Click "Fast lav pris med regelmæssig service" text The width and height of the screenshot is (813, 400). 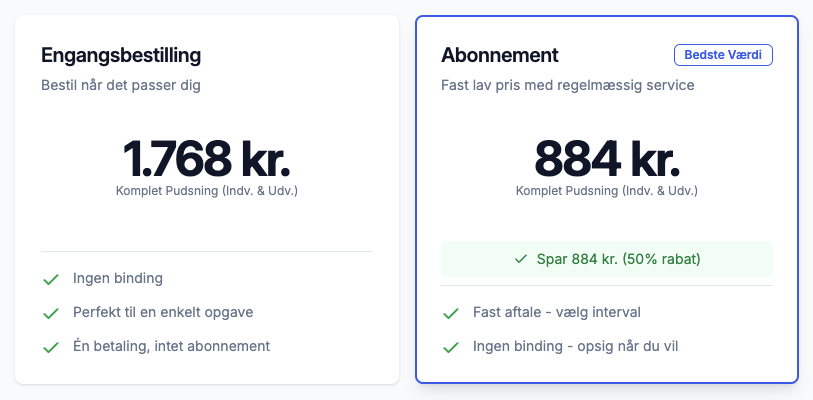coord(568,85)
